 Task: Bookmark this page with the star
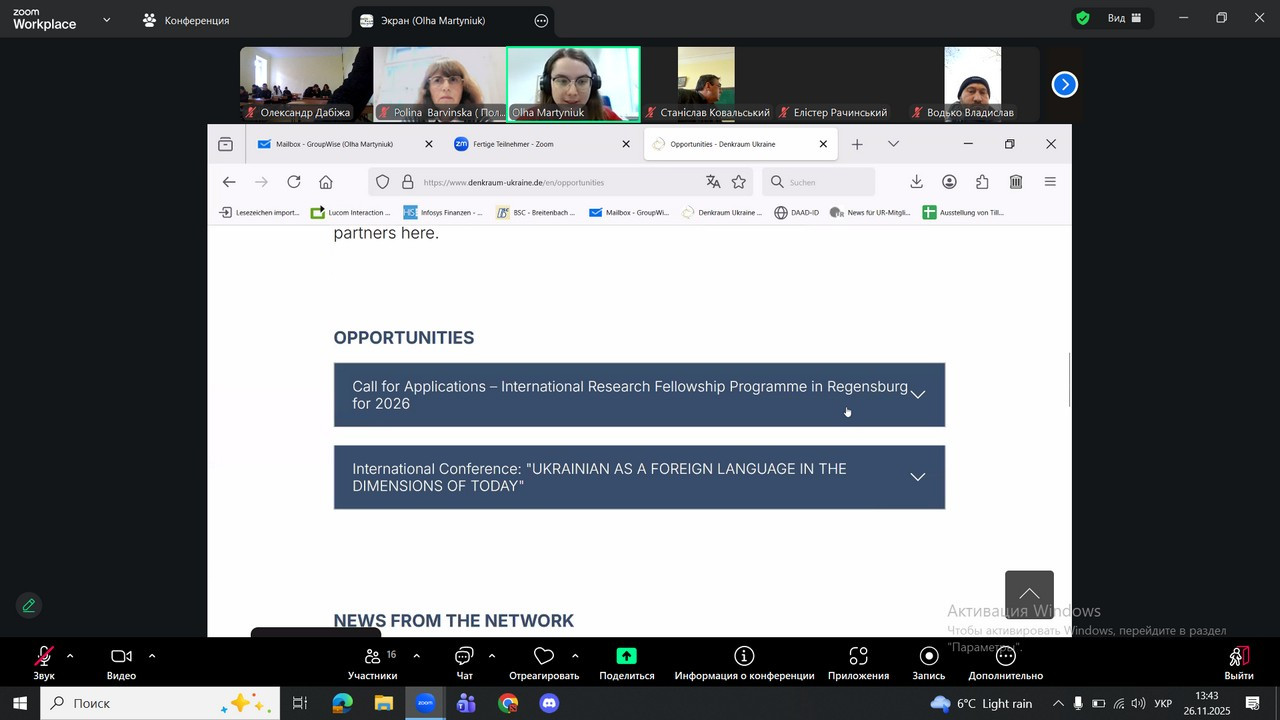(x=739, y=182)
